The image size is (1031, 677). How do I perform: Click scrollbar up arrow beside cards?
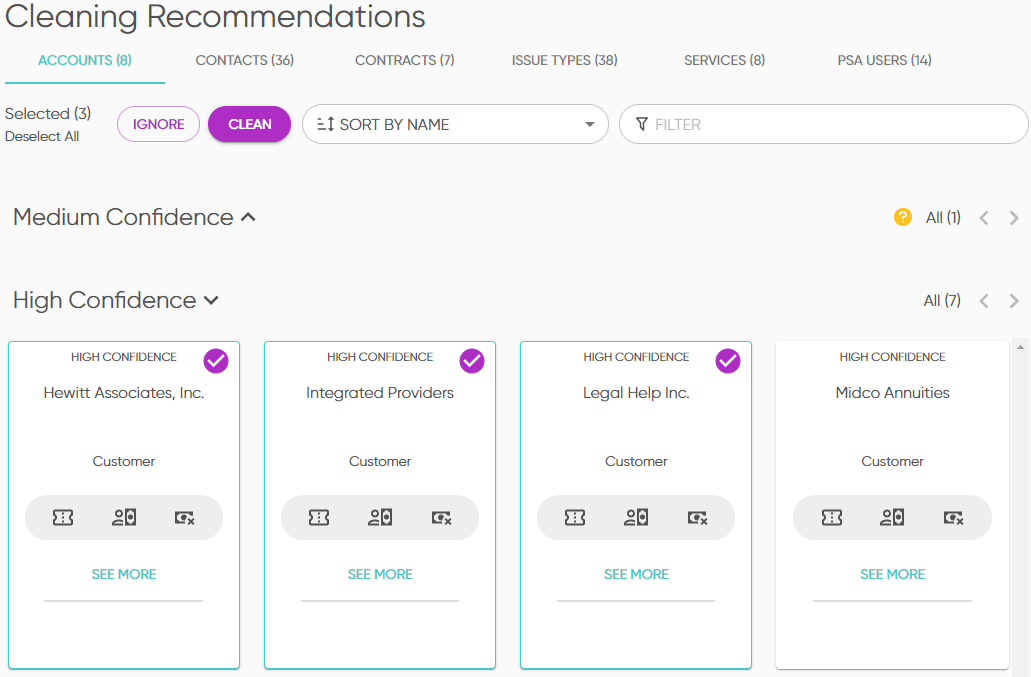click(x=1020, y=348)
